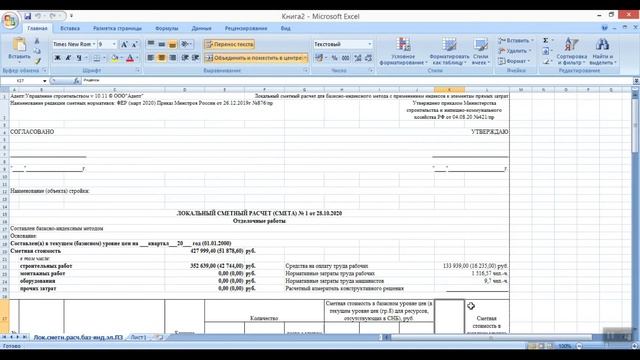Switch to the Формулы tab
Viewport: 640px width, 360px height.
tap(167, 28)
